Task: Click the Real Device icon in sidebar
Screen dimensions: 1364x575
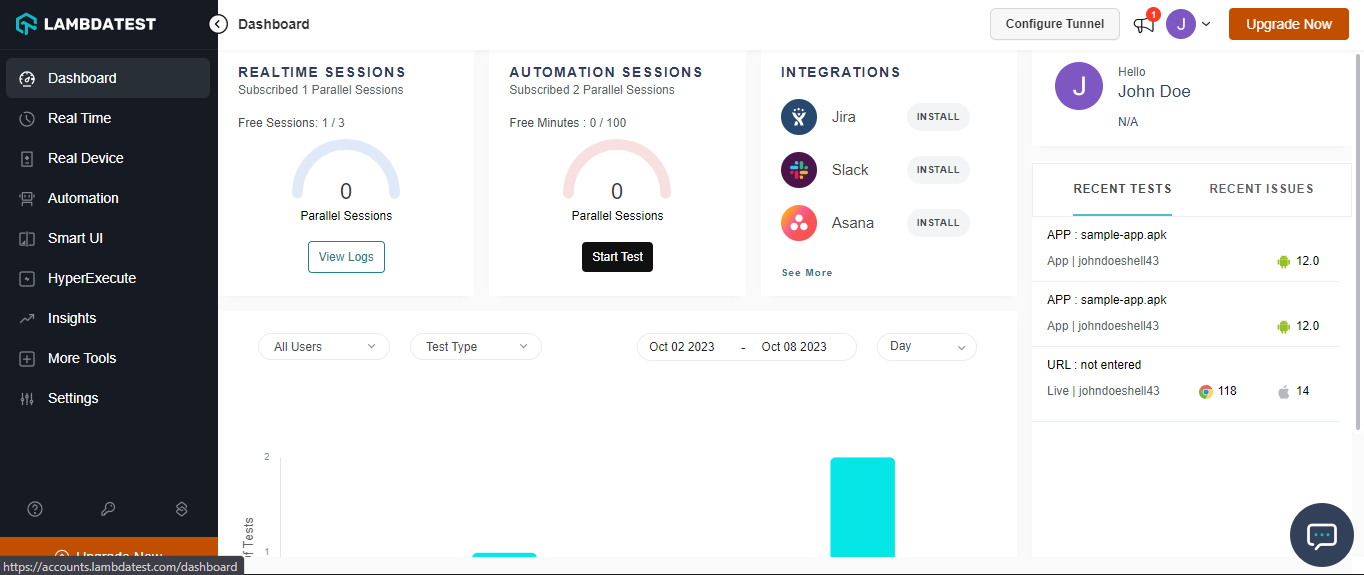Action: click(x=28, y=158)
